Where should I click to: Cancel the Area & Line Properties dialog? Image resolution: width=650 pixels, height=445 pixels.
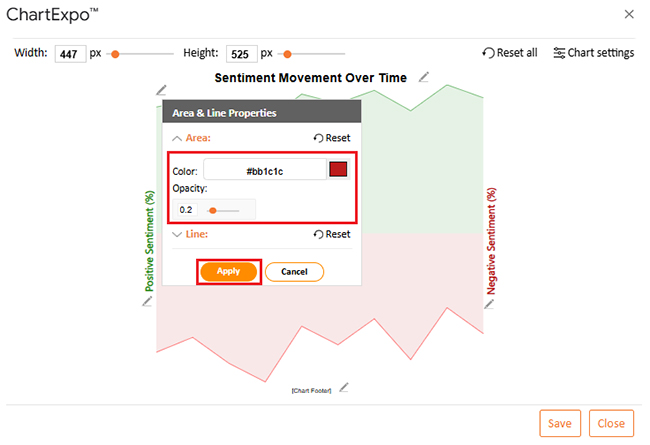pos(294,272)
